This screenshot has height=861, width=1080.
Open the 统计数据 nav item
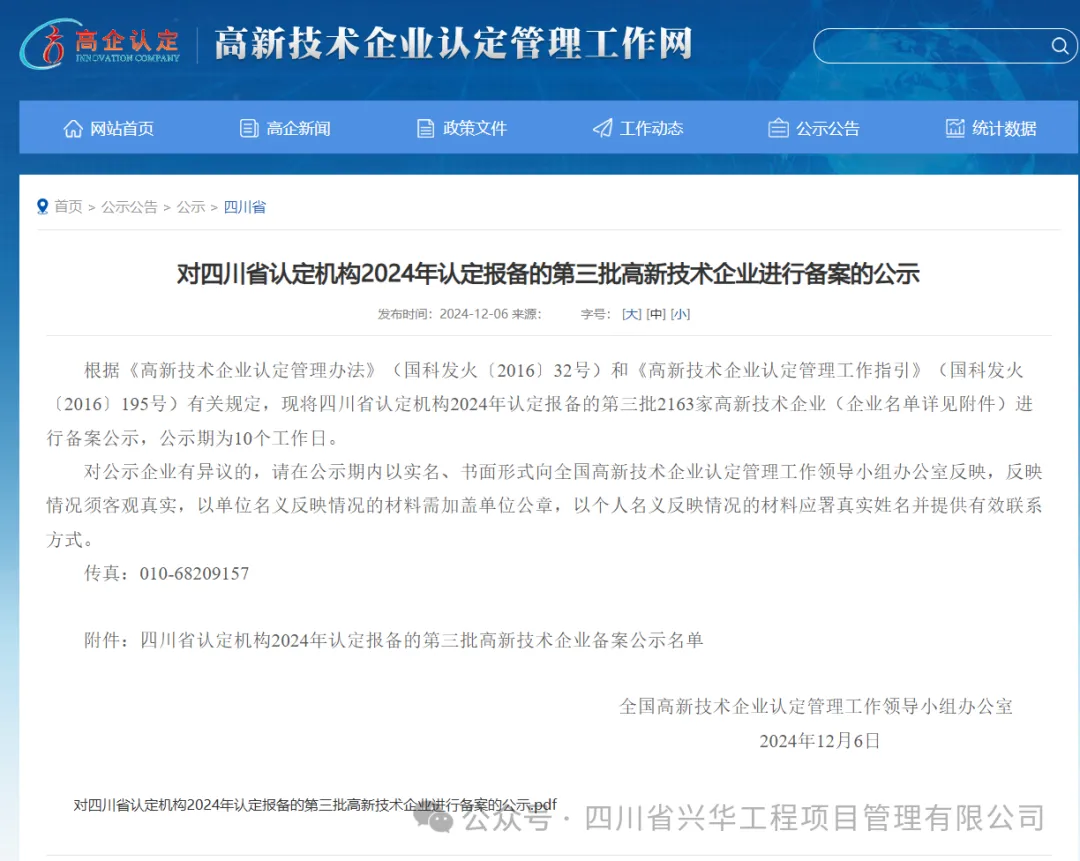(1004, 128)
